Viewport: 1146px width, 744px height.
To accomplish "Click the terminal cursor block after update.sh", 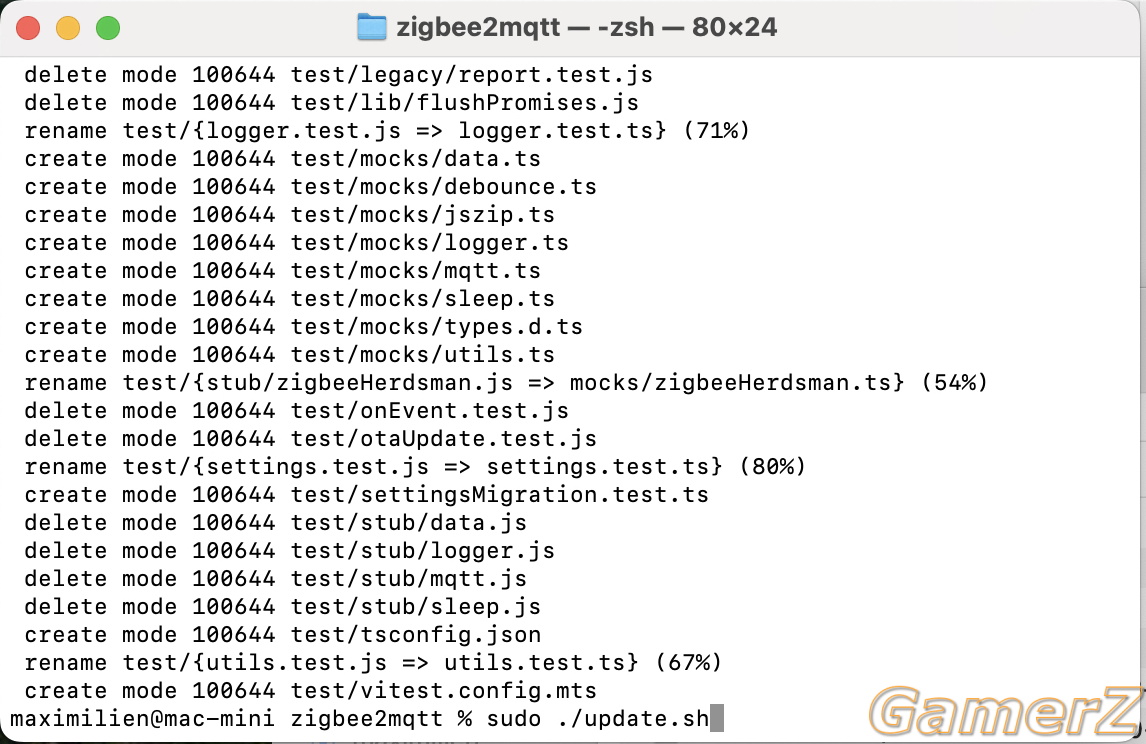I will (716, 718).
